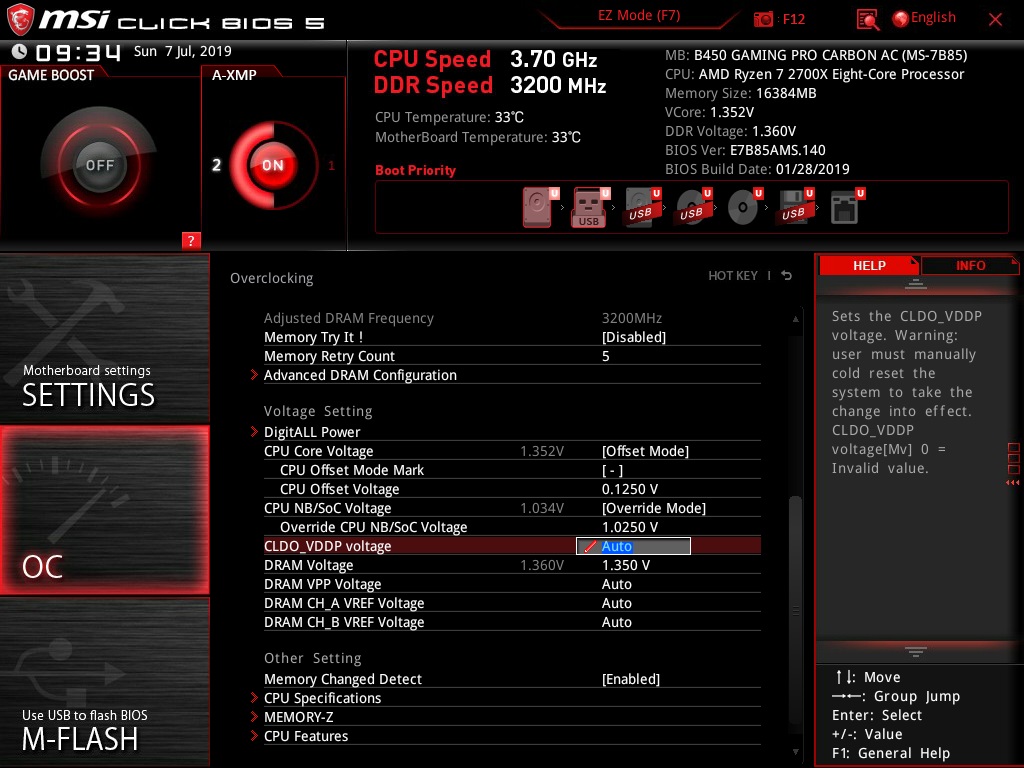Viewport: 1024px width, 768px height.
Task: Click the scrollbar down arrow
Action: coord(795,752)
